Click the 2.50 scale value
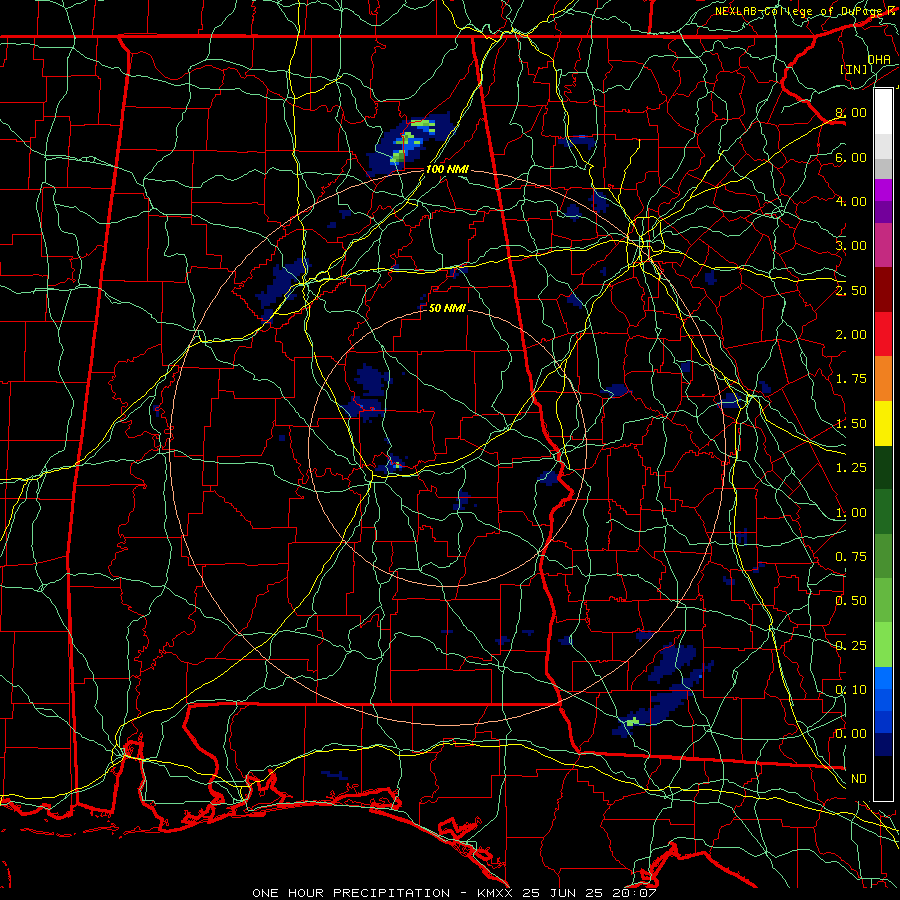Viewport: 900px width, 900px height. (x=851, y=290)
